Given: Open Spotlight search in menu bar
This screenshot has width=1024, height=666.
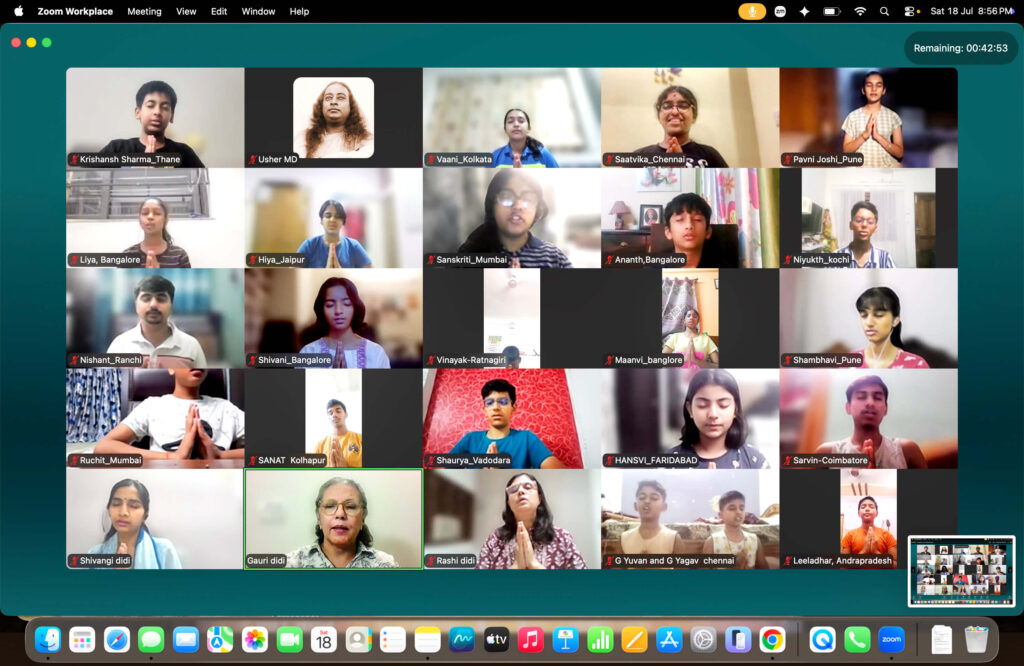Looking at the screenshot, I should coord(884,11).
